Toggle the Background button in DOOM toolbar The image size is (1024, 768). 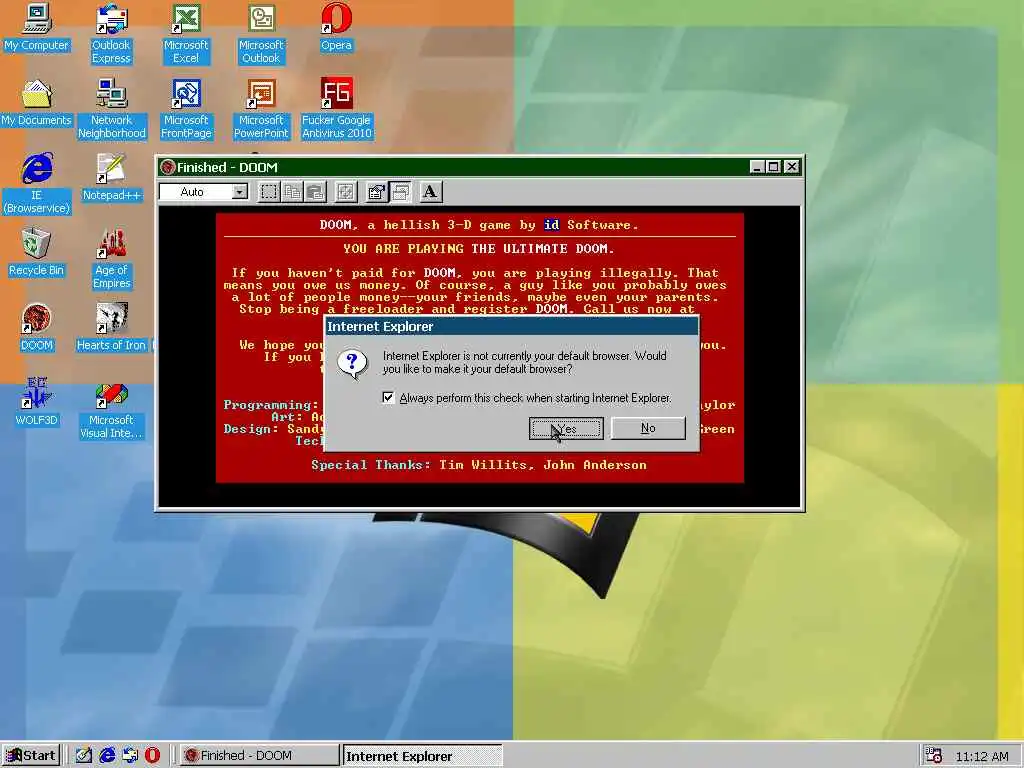[x=400, y=192]
